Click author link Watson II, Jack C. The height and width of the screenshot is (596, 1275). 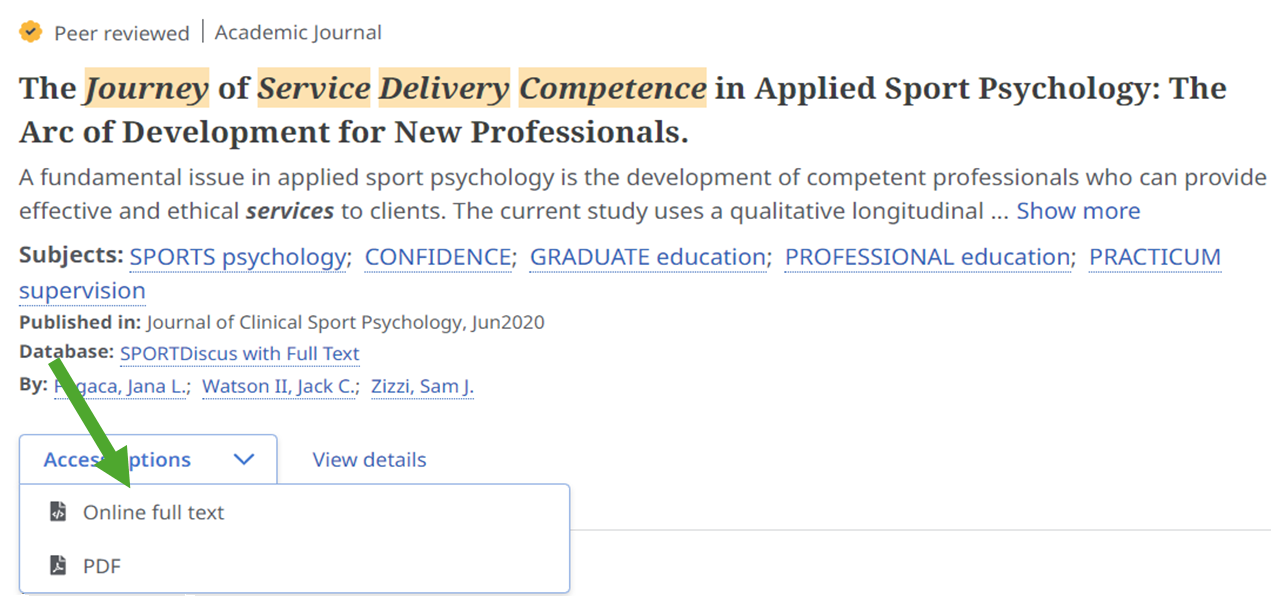click(x=279, y=386)
